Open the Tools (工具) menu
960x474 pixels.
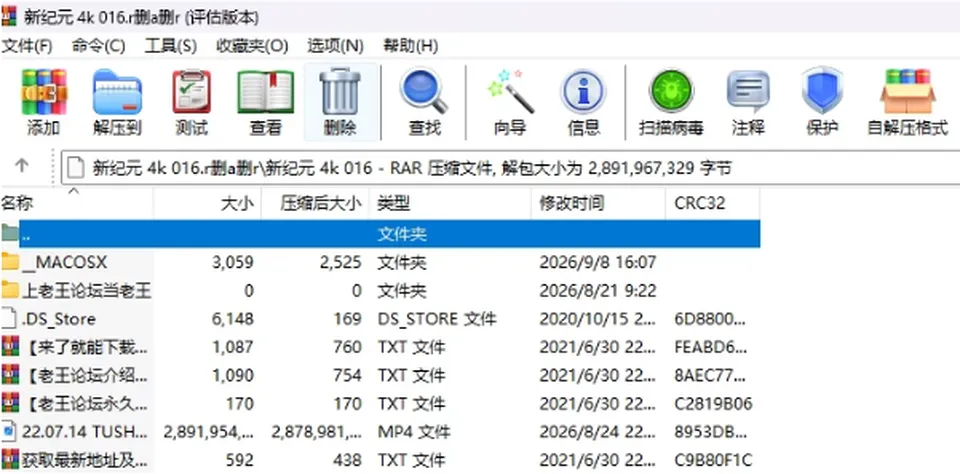170,46
